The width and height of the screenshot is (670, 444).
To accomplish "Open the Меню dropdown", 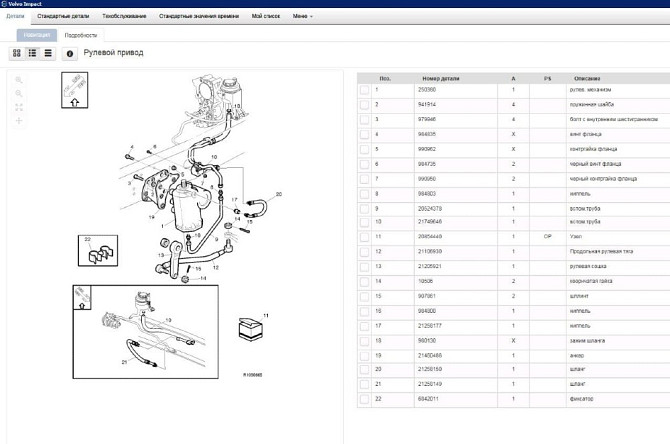I will point(301,17).
